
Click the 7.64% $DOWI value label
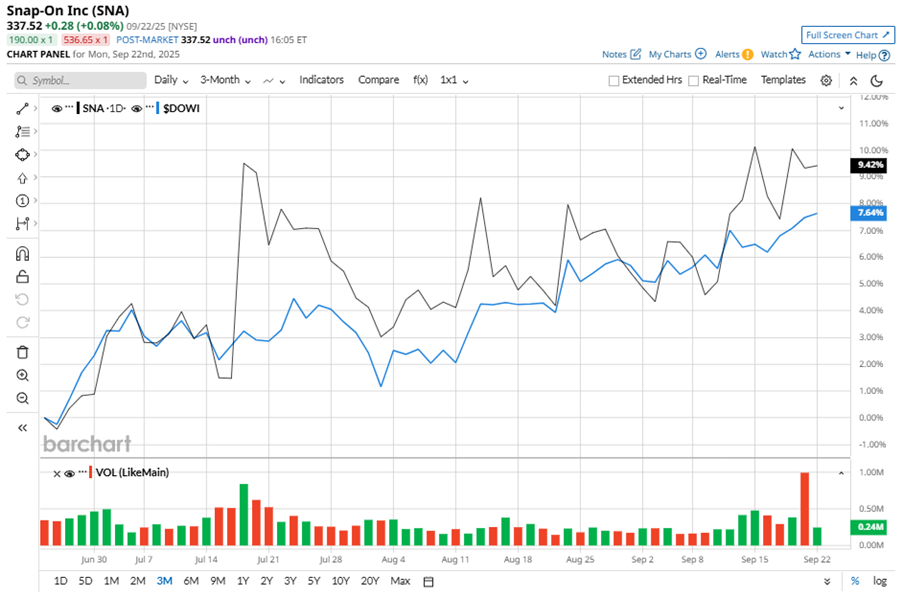coord(870,213)
